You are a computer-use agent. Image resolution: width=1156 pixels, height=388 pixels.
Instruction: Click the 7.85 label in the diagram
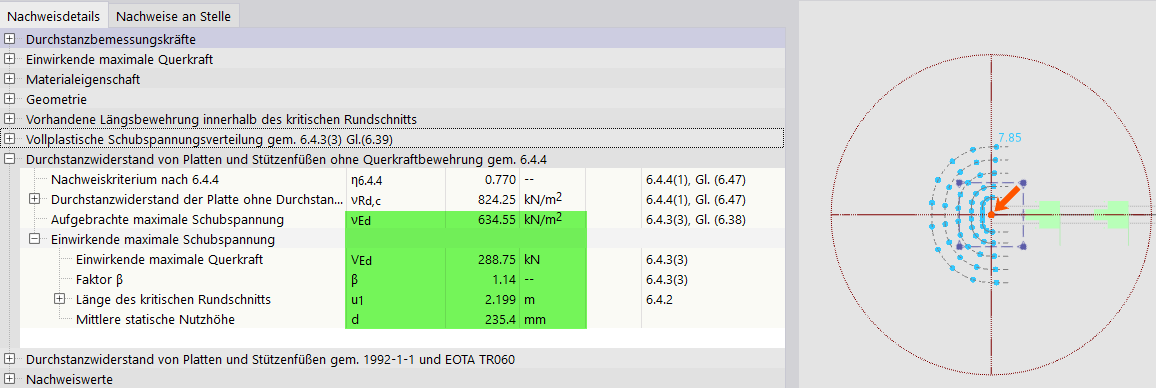pos(1009,137)
